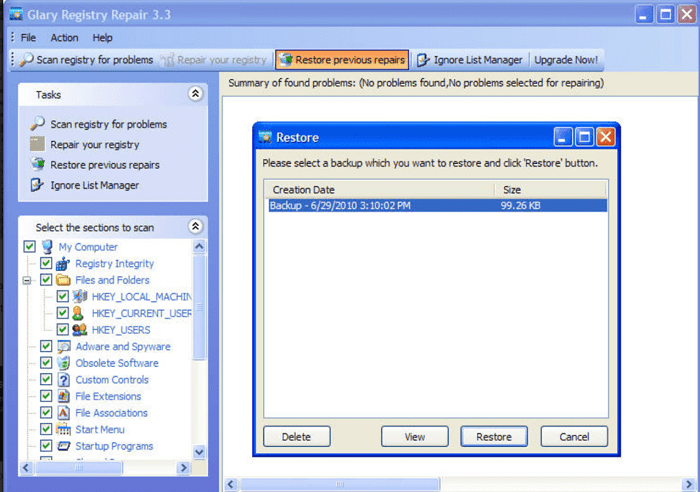Select 'Restore previous repairs' link in Tasks
700x492 pixels.
105,165
